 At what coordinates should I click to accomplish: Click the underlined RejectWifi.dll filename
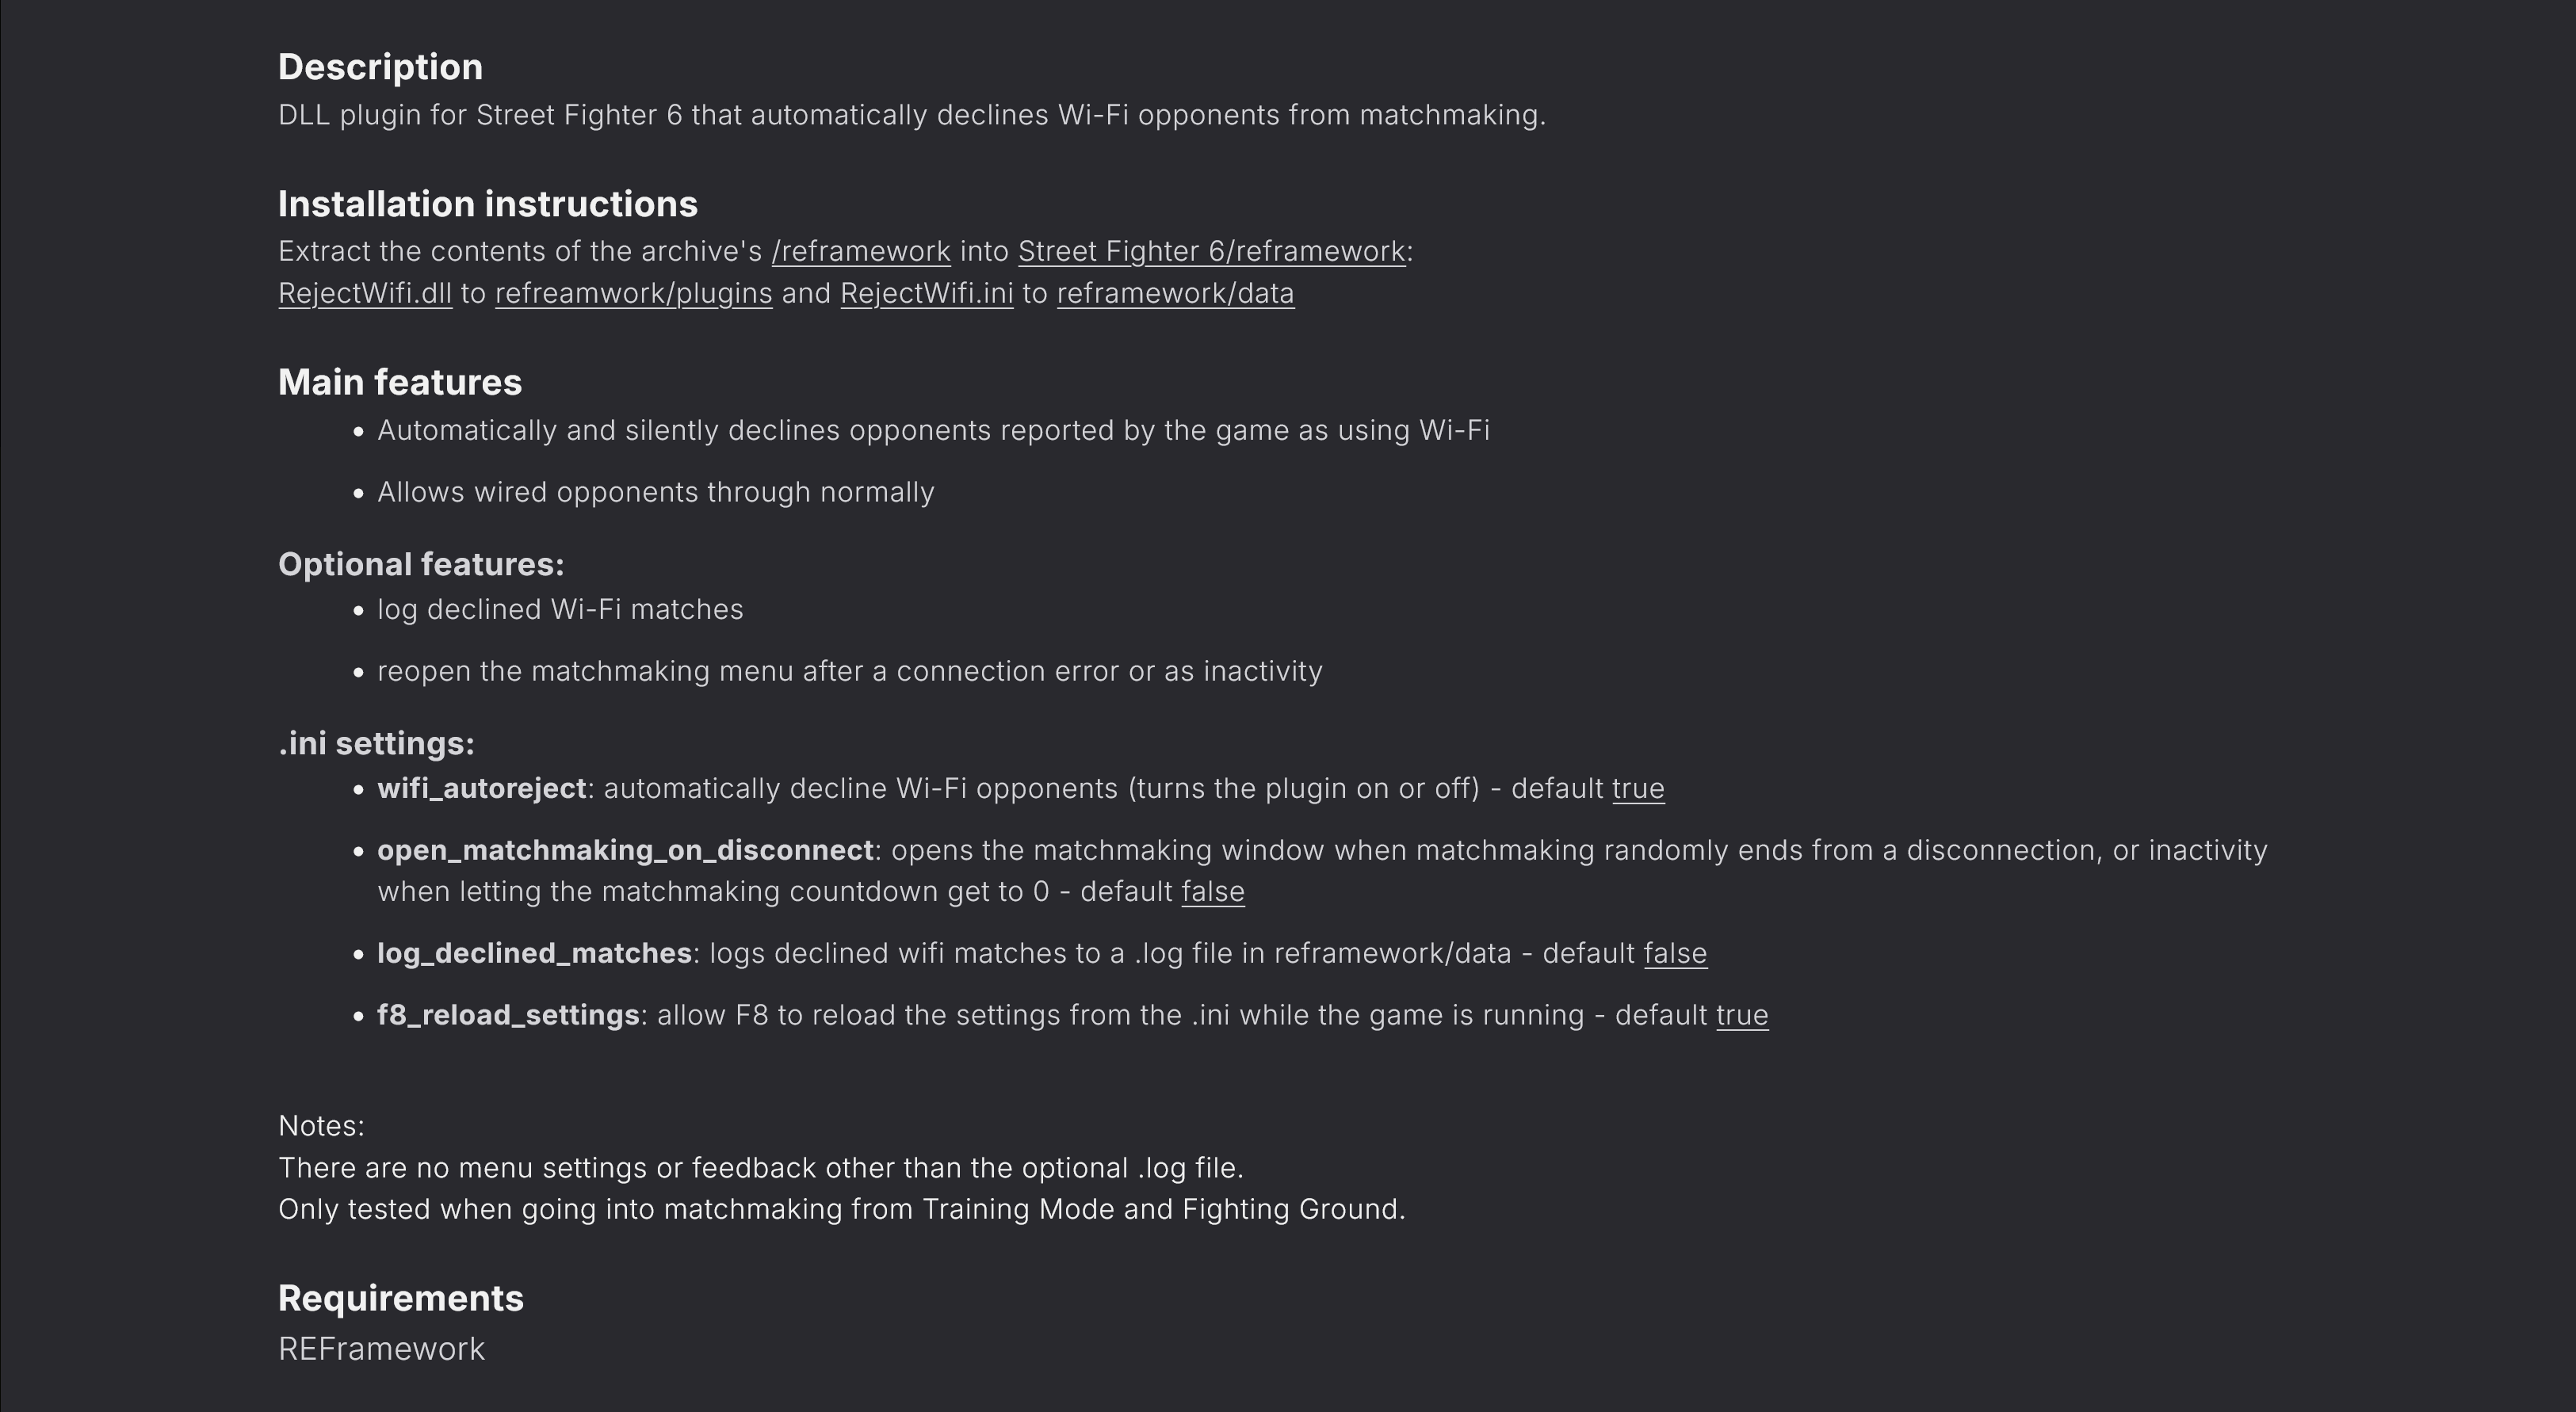point(365,294)
